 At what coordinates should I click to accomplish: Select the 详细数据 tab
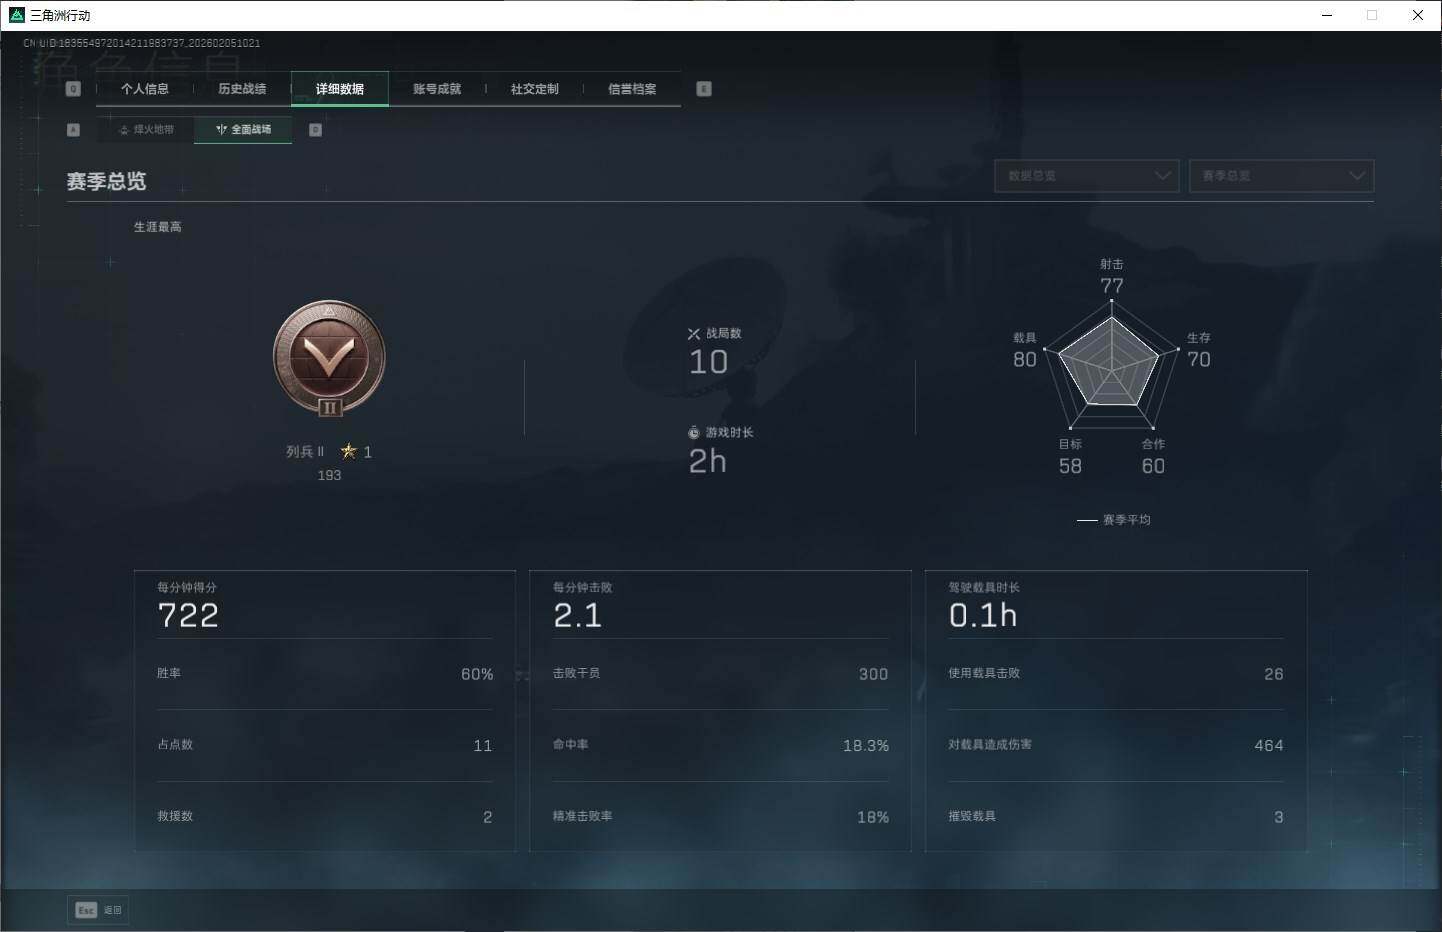[x=340, y=89]
